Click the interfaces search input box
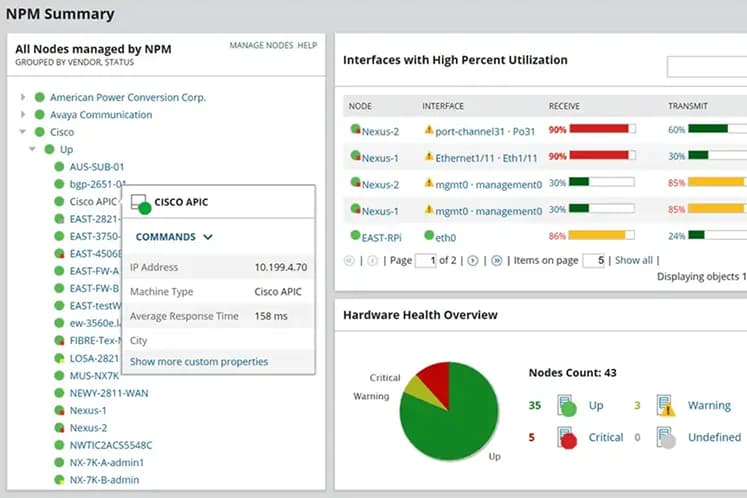This screenshot has height=498, width=747. pyautogui.click(x=707, y=67)
